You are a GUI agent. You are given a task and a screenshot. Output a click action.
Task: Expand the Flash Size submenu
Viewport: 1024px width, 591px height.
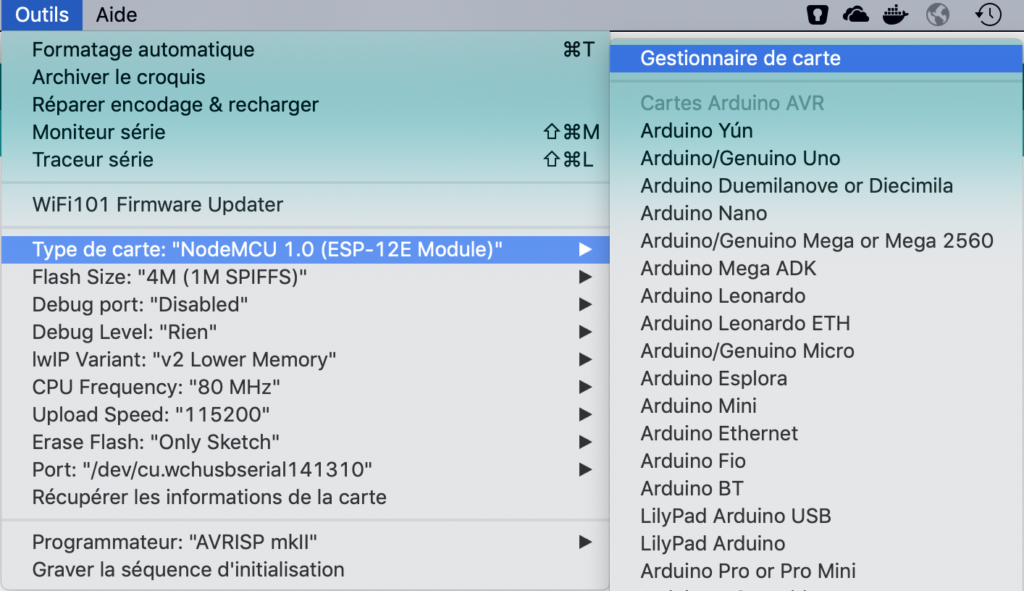[306, 277]
